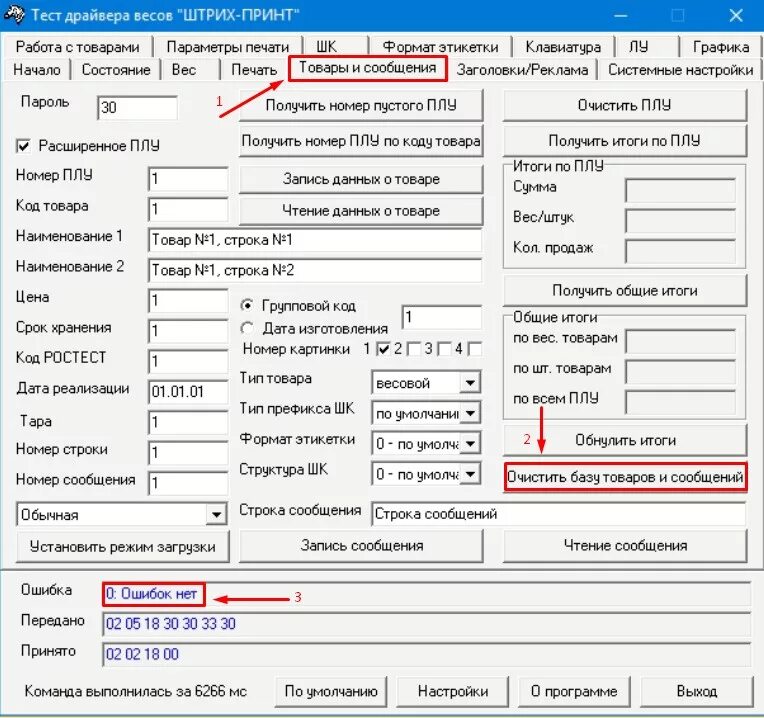Click the Наименование 1 text field
Screen dimensions: 764x718
click(x=315, y=240)
